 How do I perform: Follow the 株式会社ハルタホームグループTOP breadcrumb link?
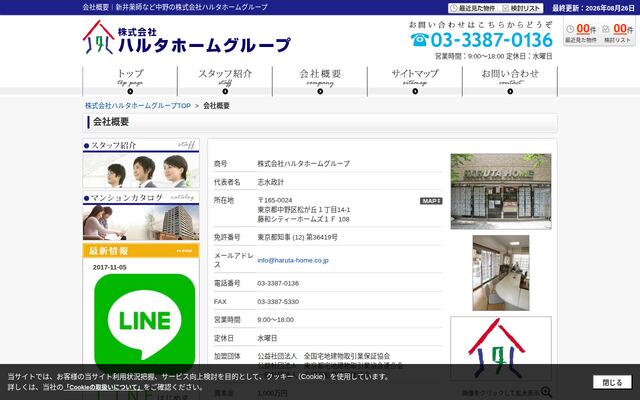click(x=138, y=105)
